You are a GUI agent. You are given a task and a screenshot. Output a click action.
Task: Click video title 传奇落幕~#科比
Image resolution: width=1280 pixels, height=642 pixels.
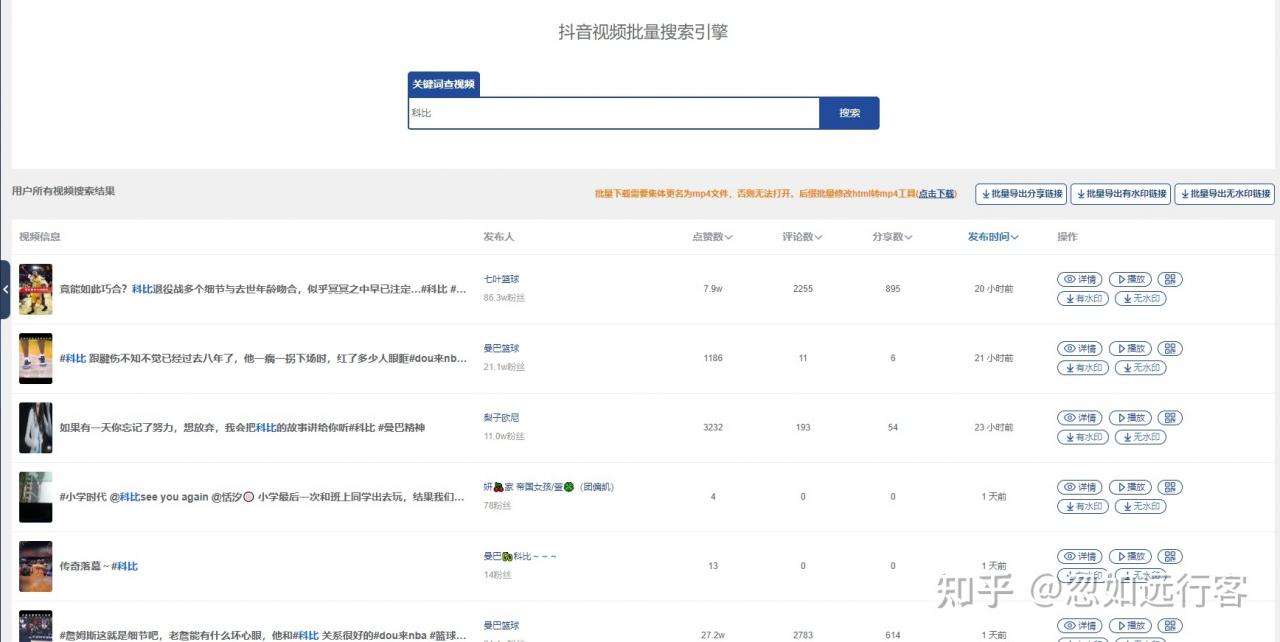(98, 566)
